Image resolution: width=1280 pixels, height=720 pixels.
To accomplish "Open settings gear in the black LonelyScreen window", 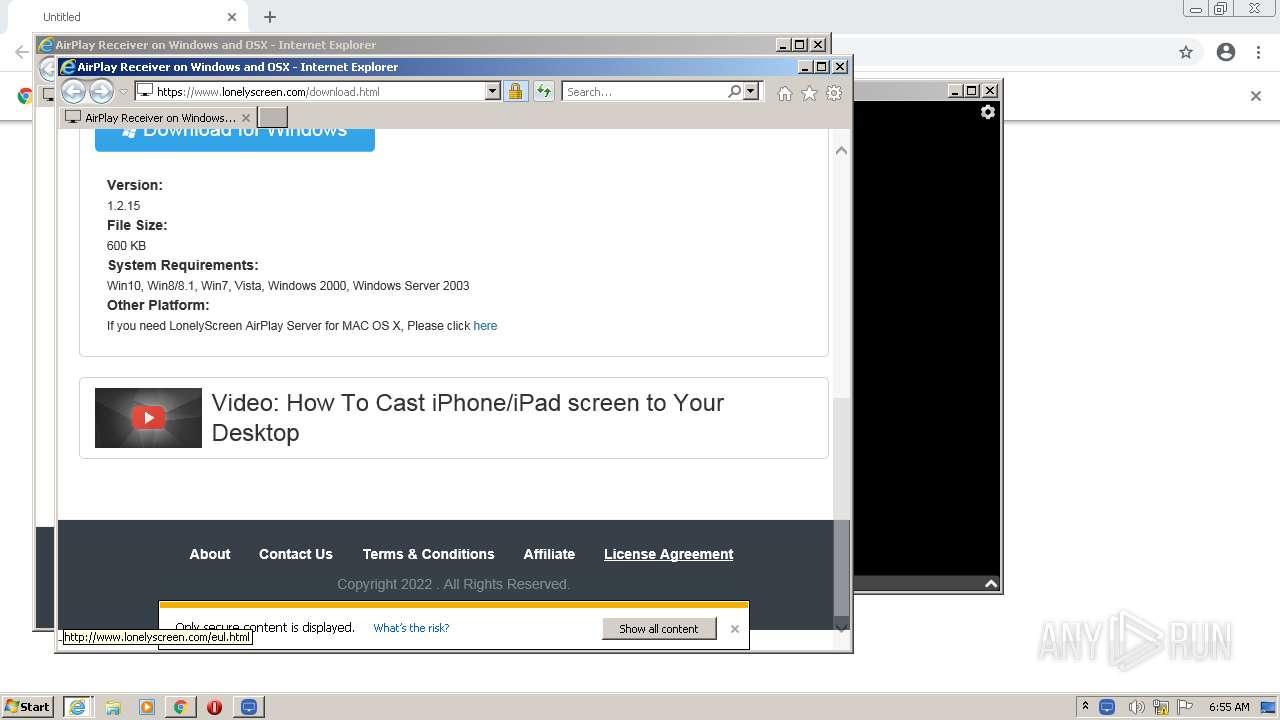I will tap(988, 112).
